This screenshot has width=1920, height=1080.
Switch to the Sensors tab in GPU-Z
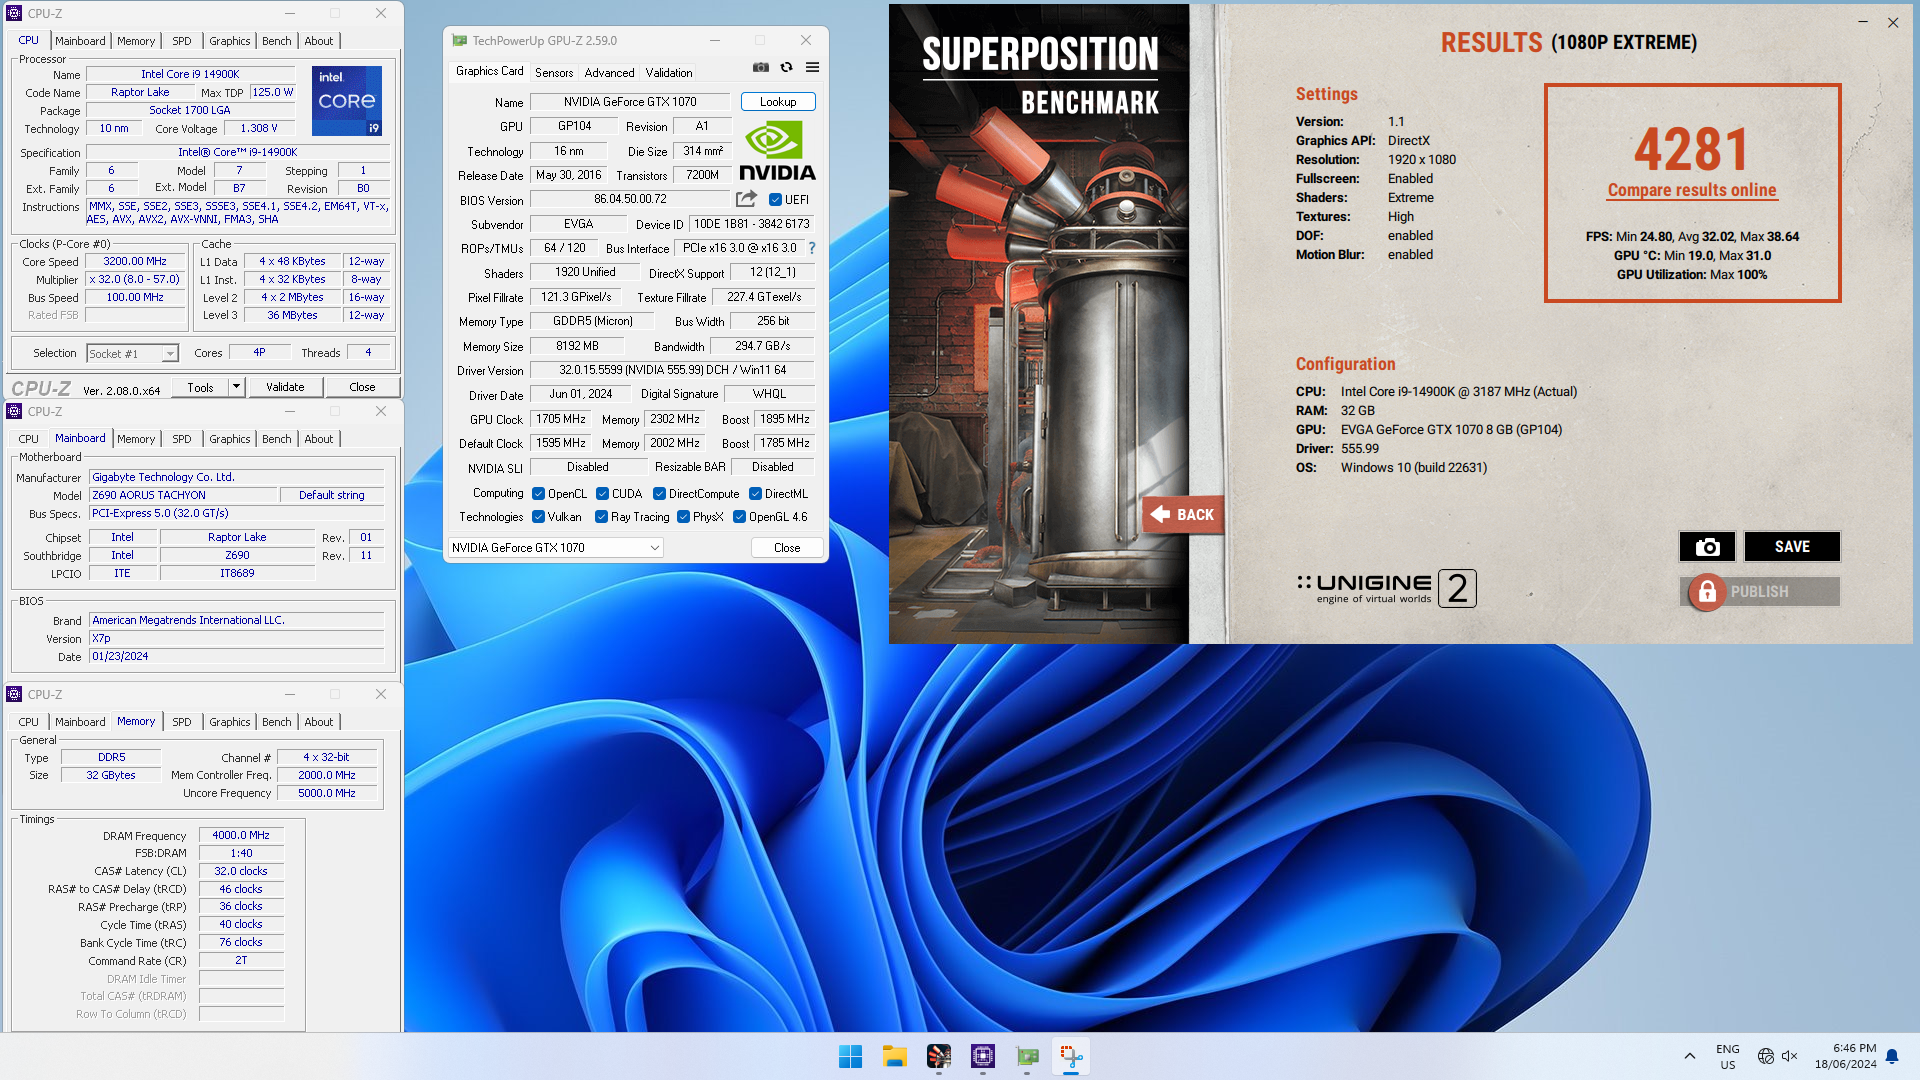tap(554, 73)
